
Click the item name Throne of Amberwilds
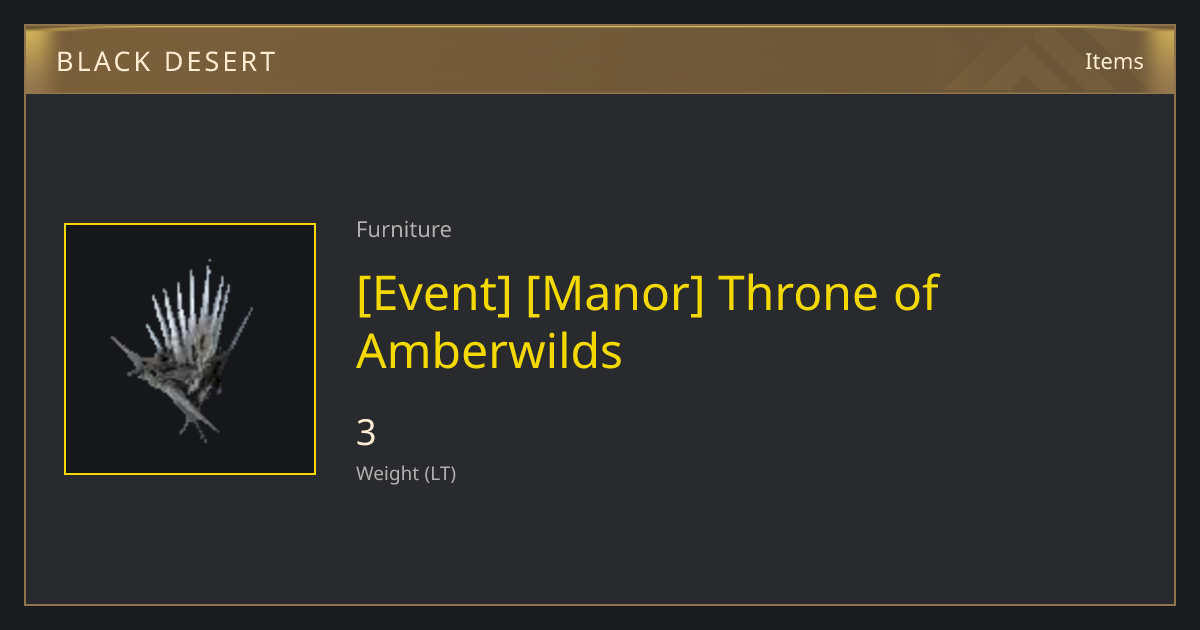tap(648, 322)
